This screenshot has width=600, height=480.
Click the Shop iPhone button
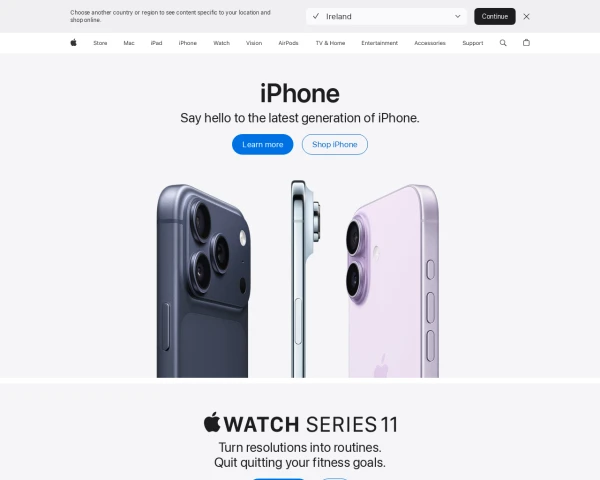(335, 144)
